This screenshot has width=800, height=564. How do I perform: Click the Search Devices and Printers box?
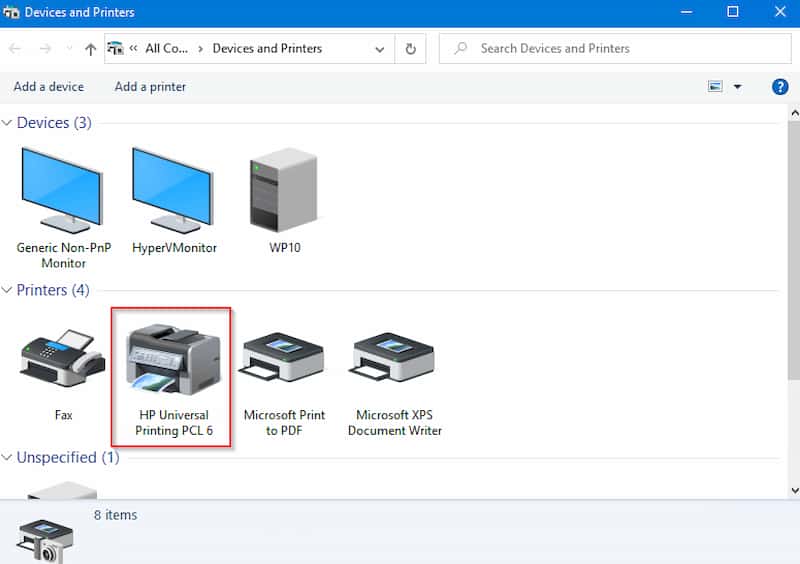pyautogui.click(x=610, y=48)
